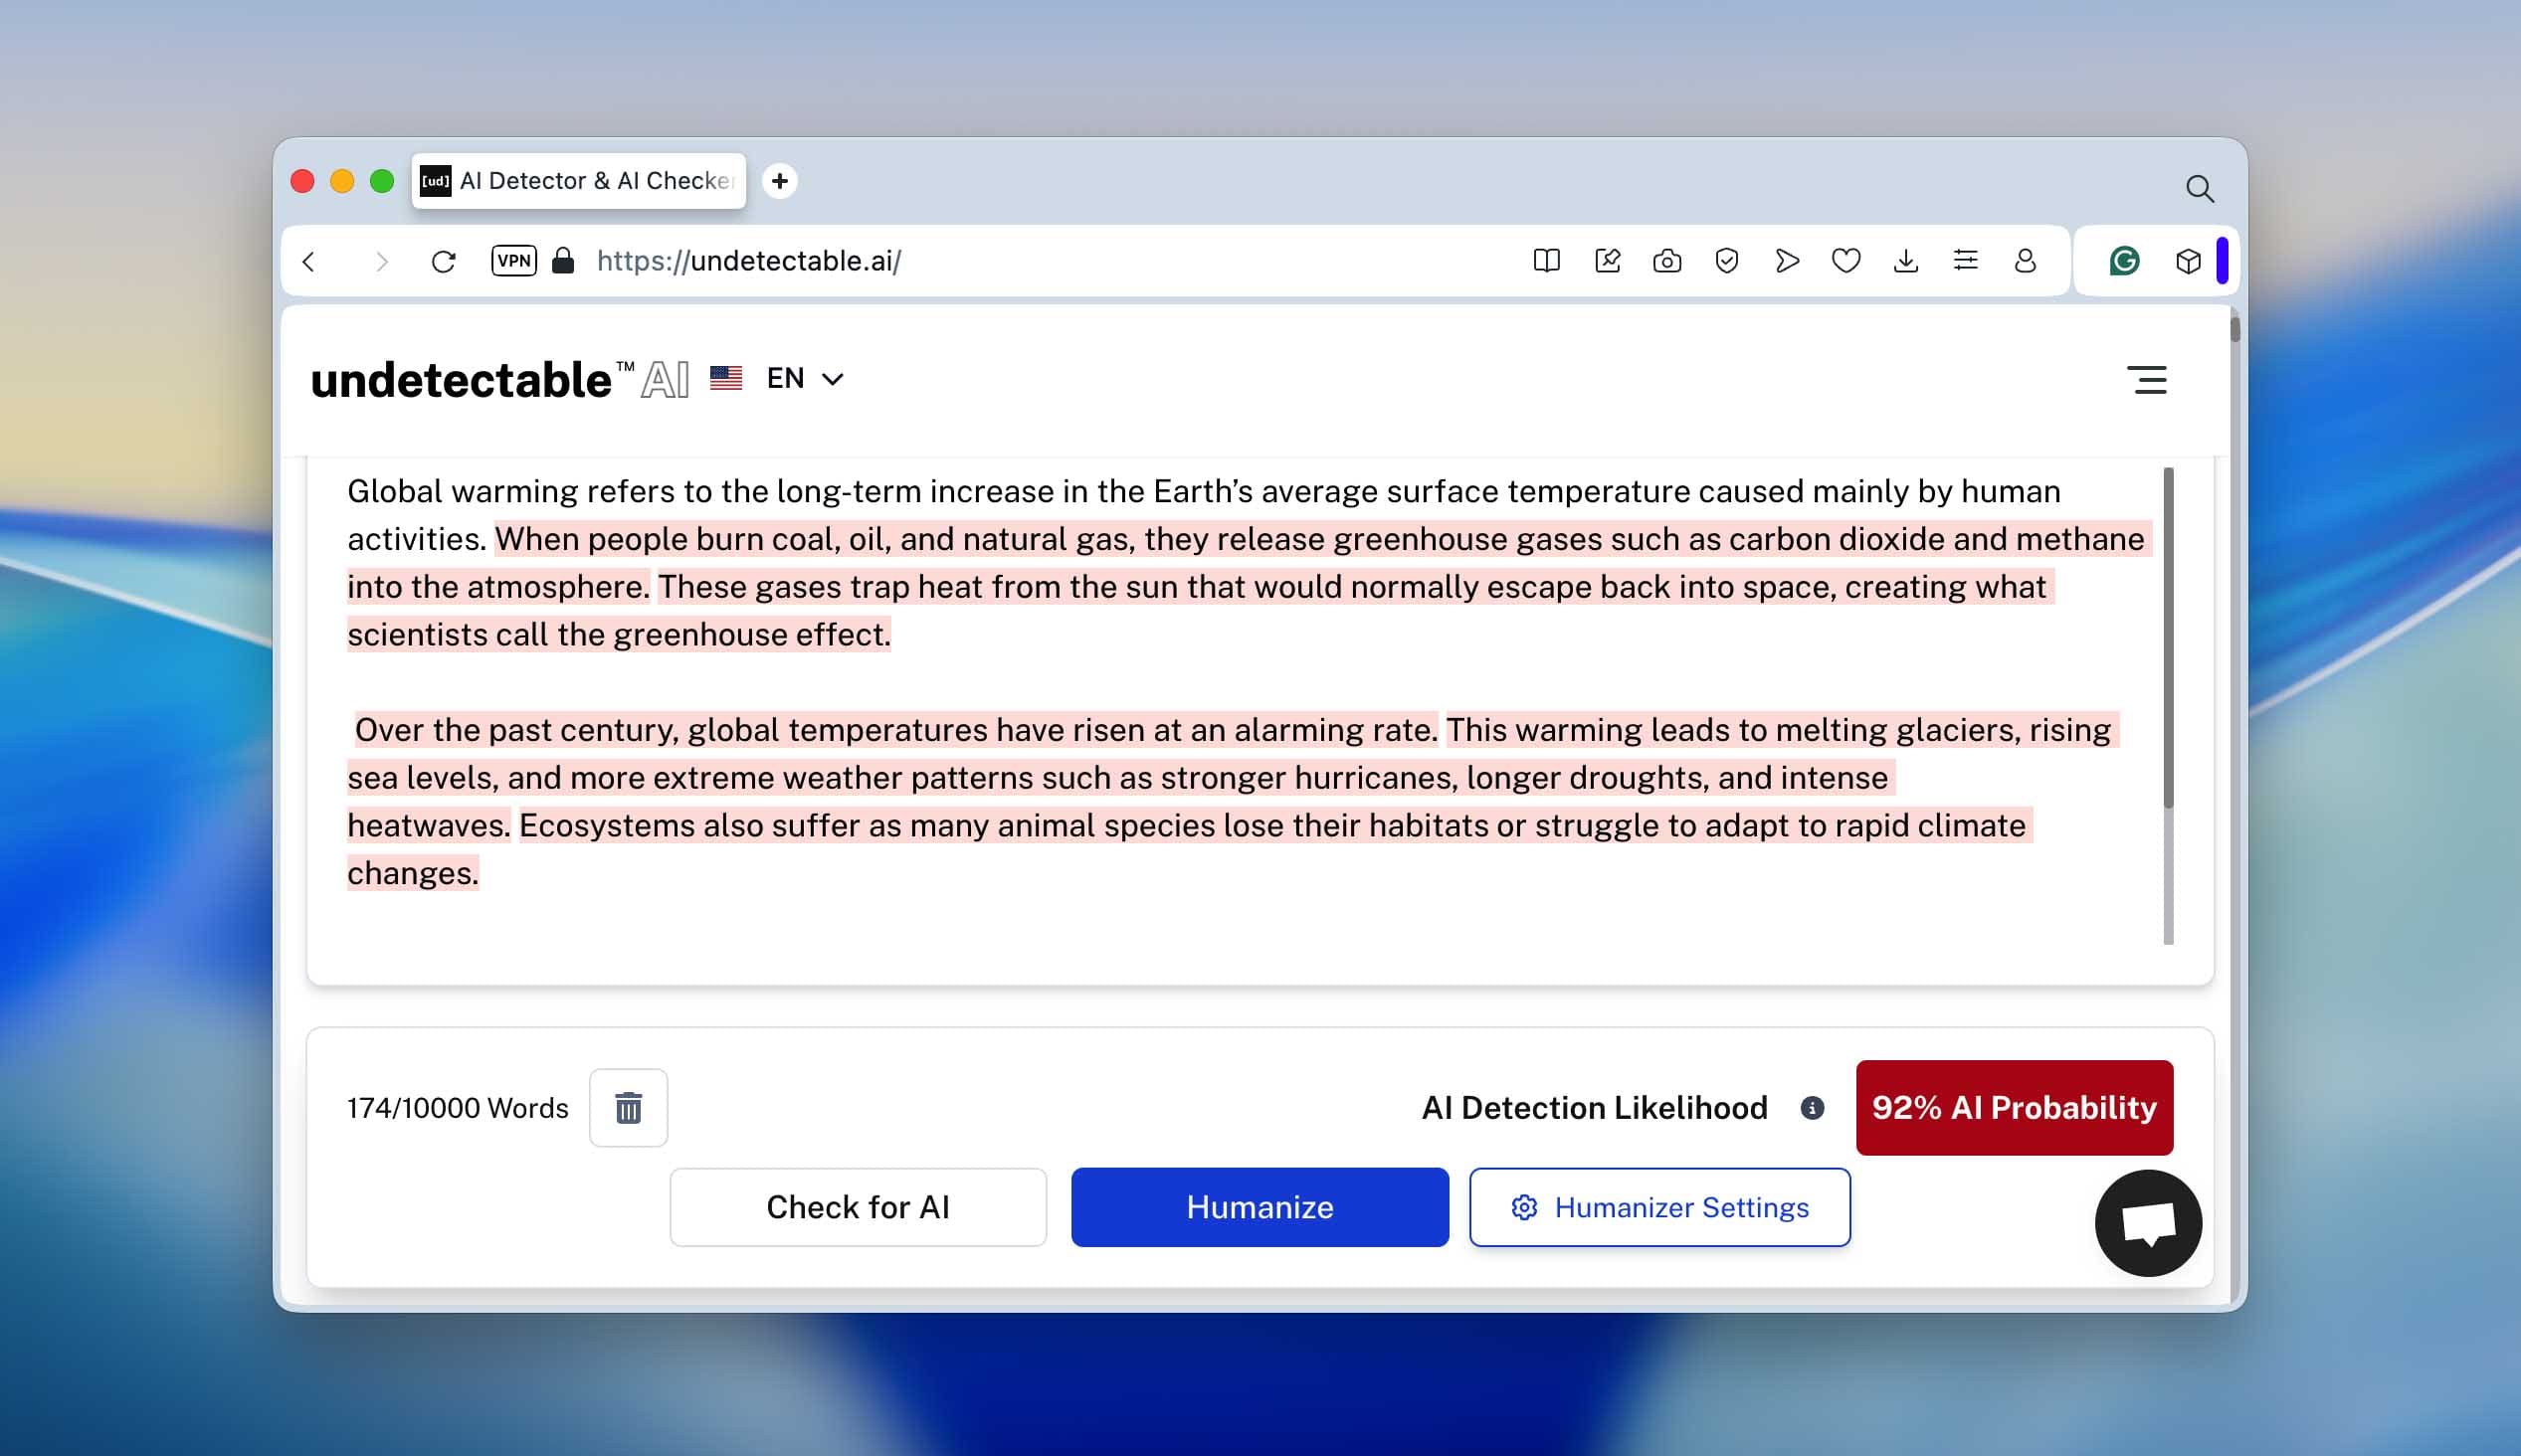
Task: Click the trash icon to clear text
Action: pyautogui.click(x=628, y=1107)
